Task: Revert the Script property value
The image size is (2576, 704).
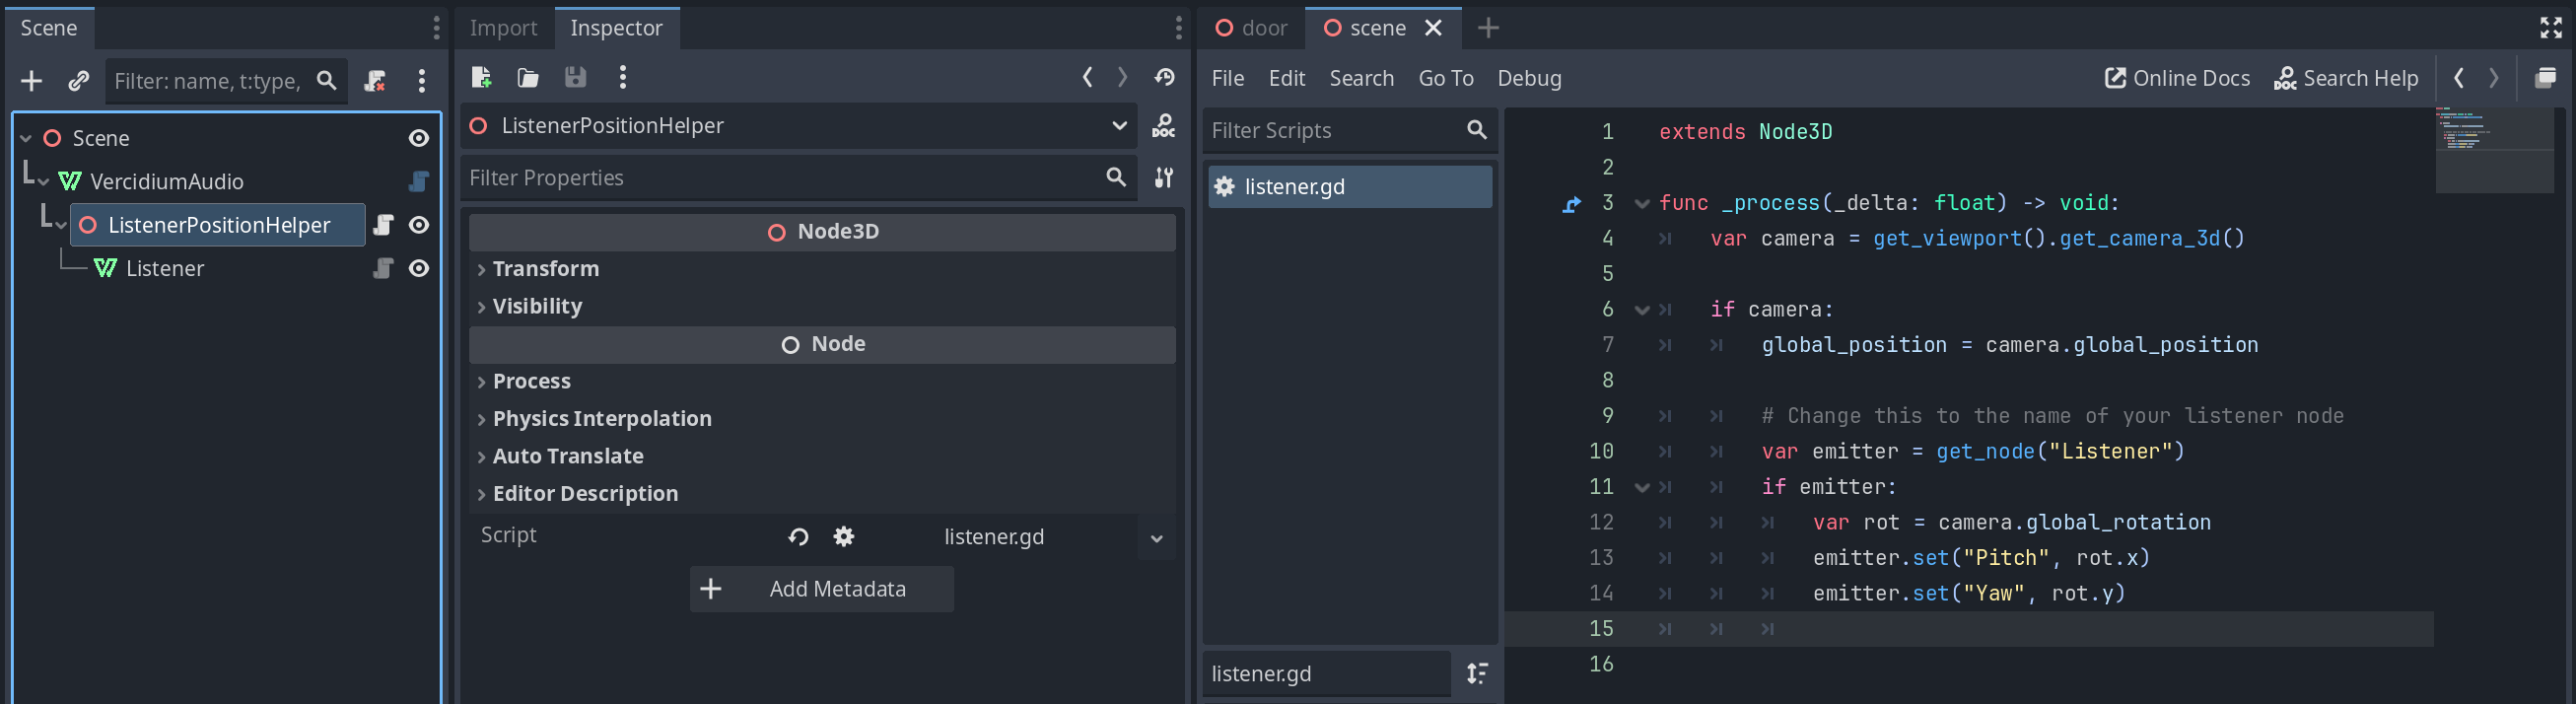Action: [798, 537]
